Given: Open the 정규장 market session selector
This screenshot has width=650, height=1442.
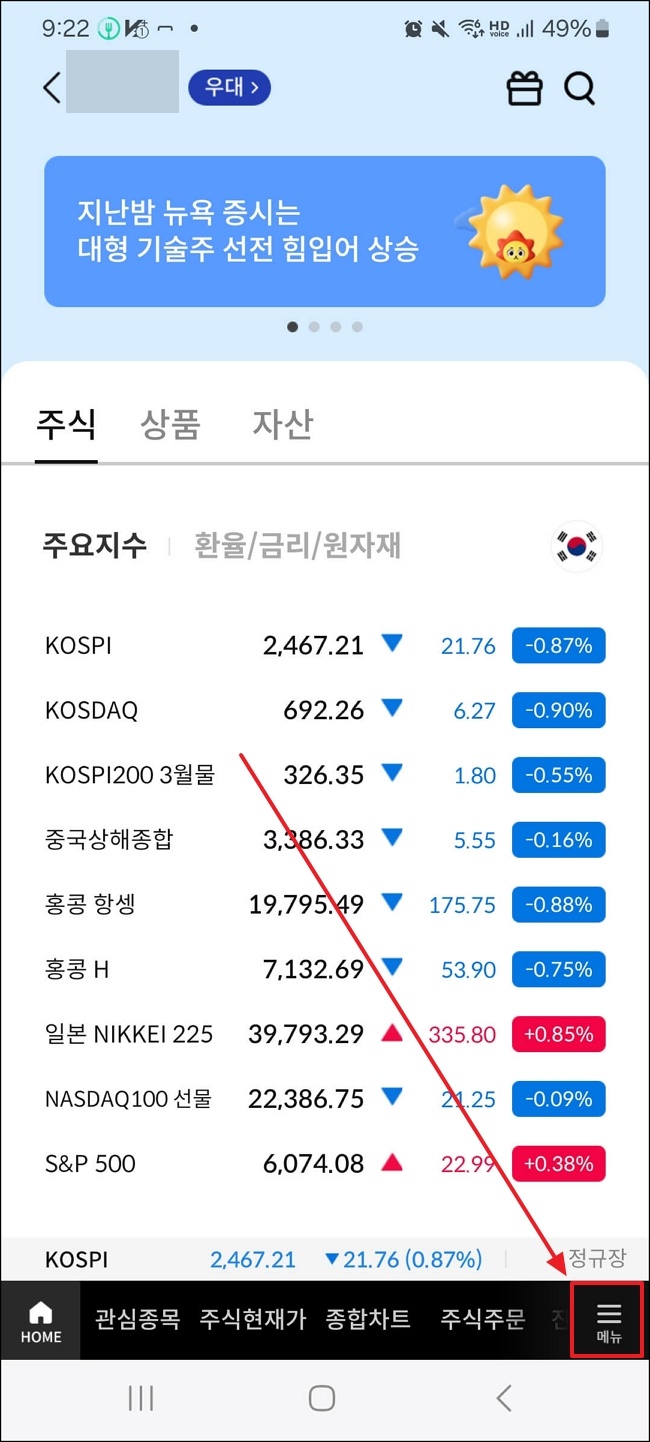Looking at the screenshot, I should click(597, 1259).
